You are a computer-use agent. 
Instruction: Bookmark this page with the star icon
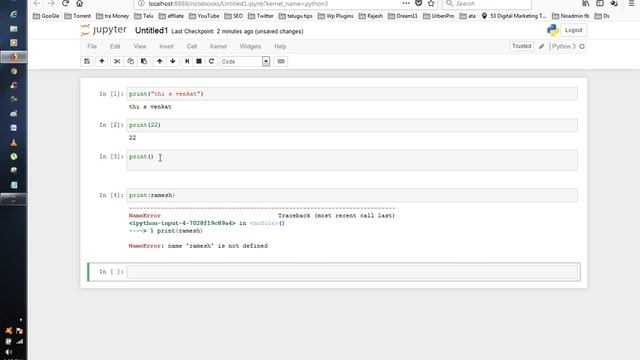click(431, 3)
